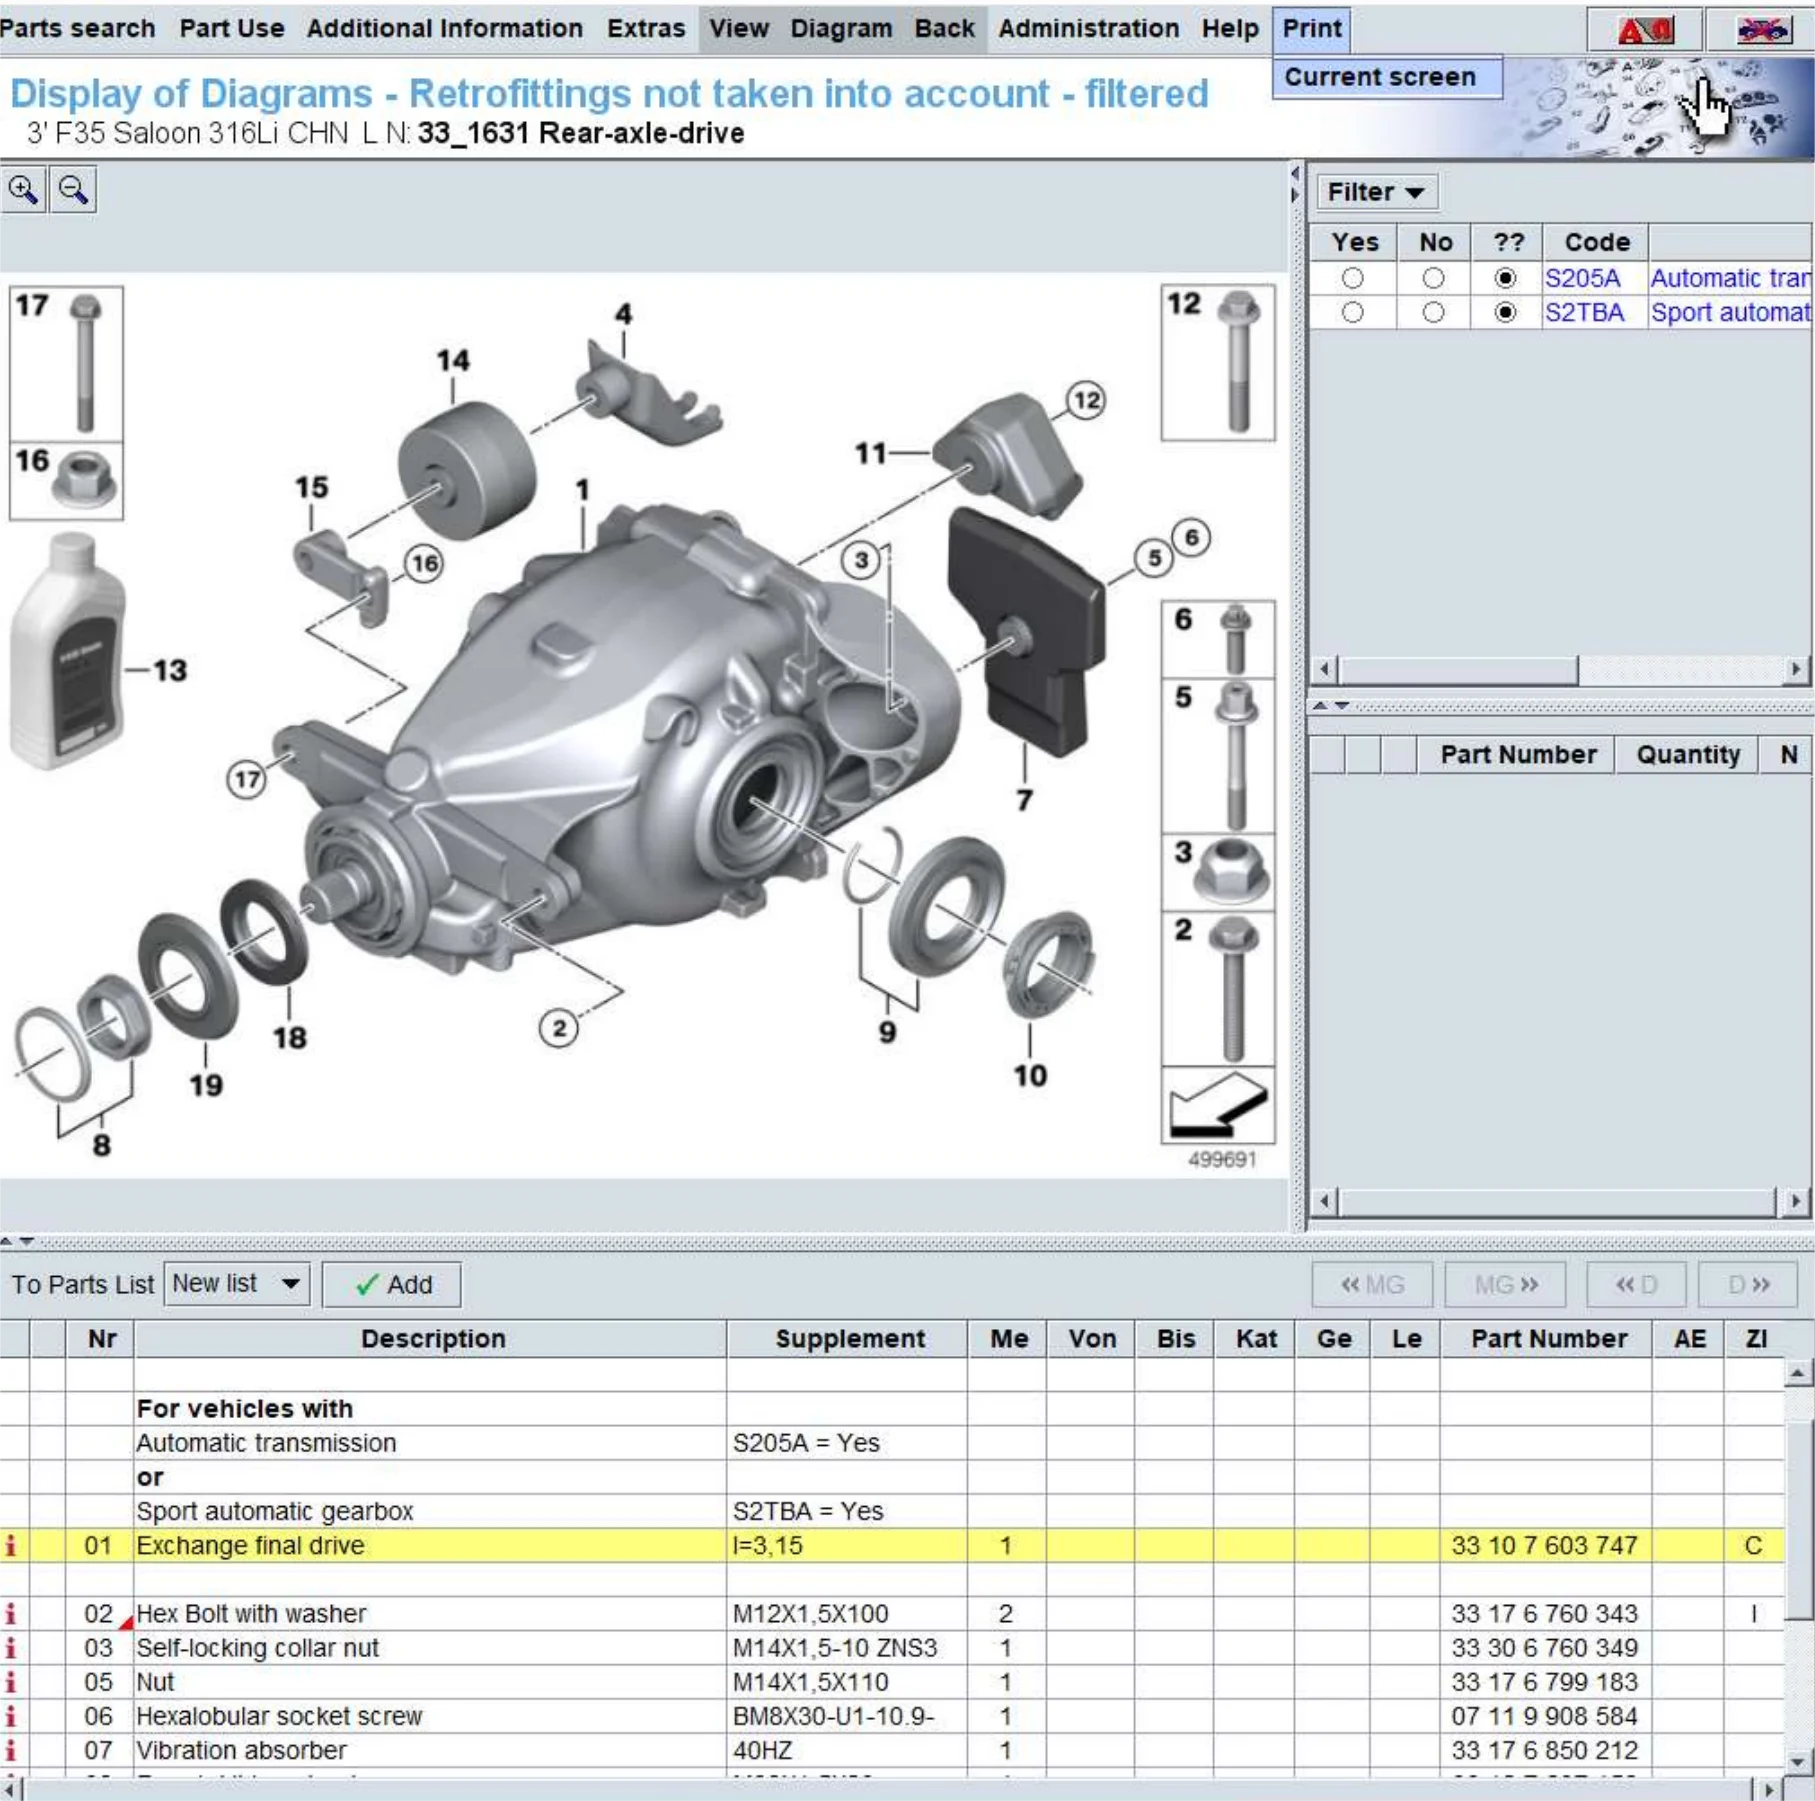Viewport: 1815px width, 1801px height.
Task: Click info icon for Self-locking collar nut
Action: pyautogui.click(x=11, y=1648)
